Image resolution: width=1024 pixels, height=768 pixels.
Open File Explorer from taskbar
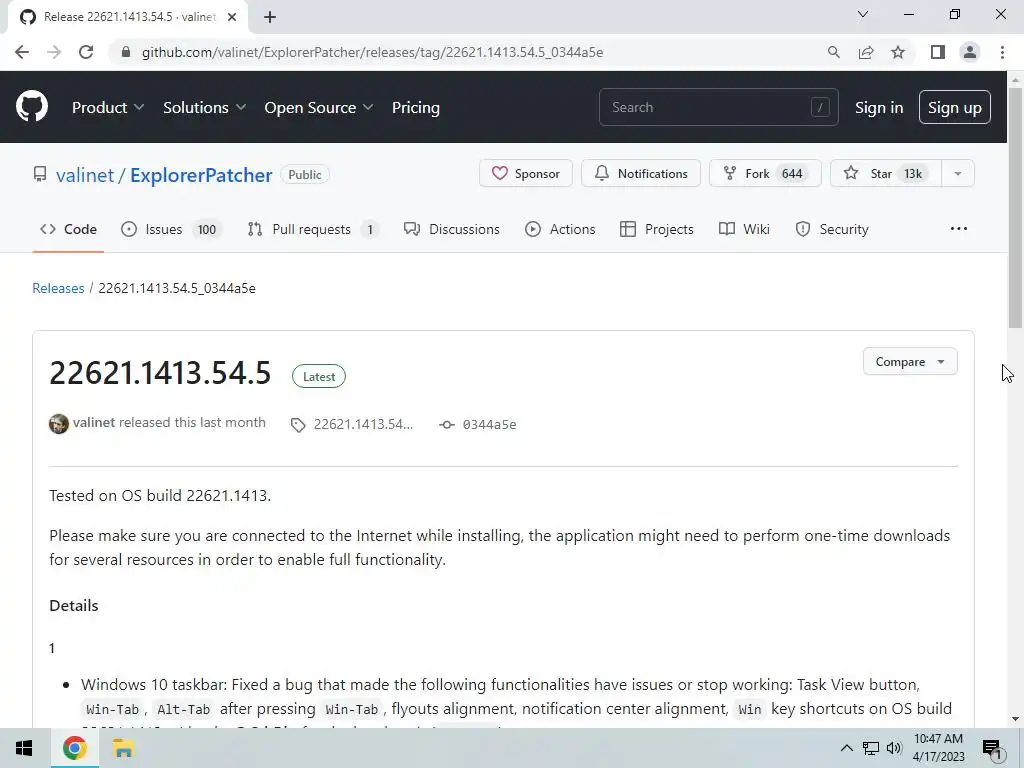click(123, 748)
